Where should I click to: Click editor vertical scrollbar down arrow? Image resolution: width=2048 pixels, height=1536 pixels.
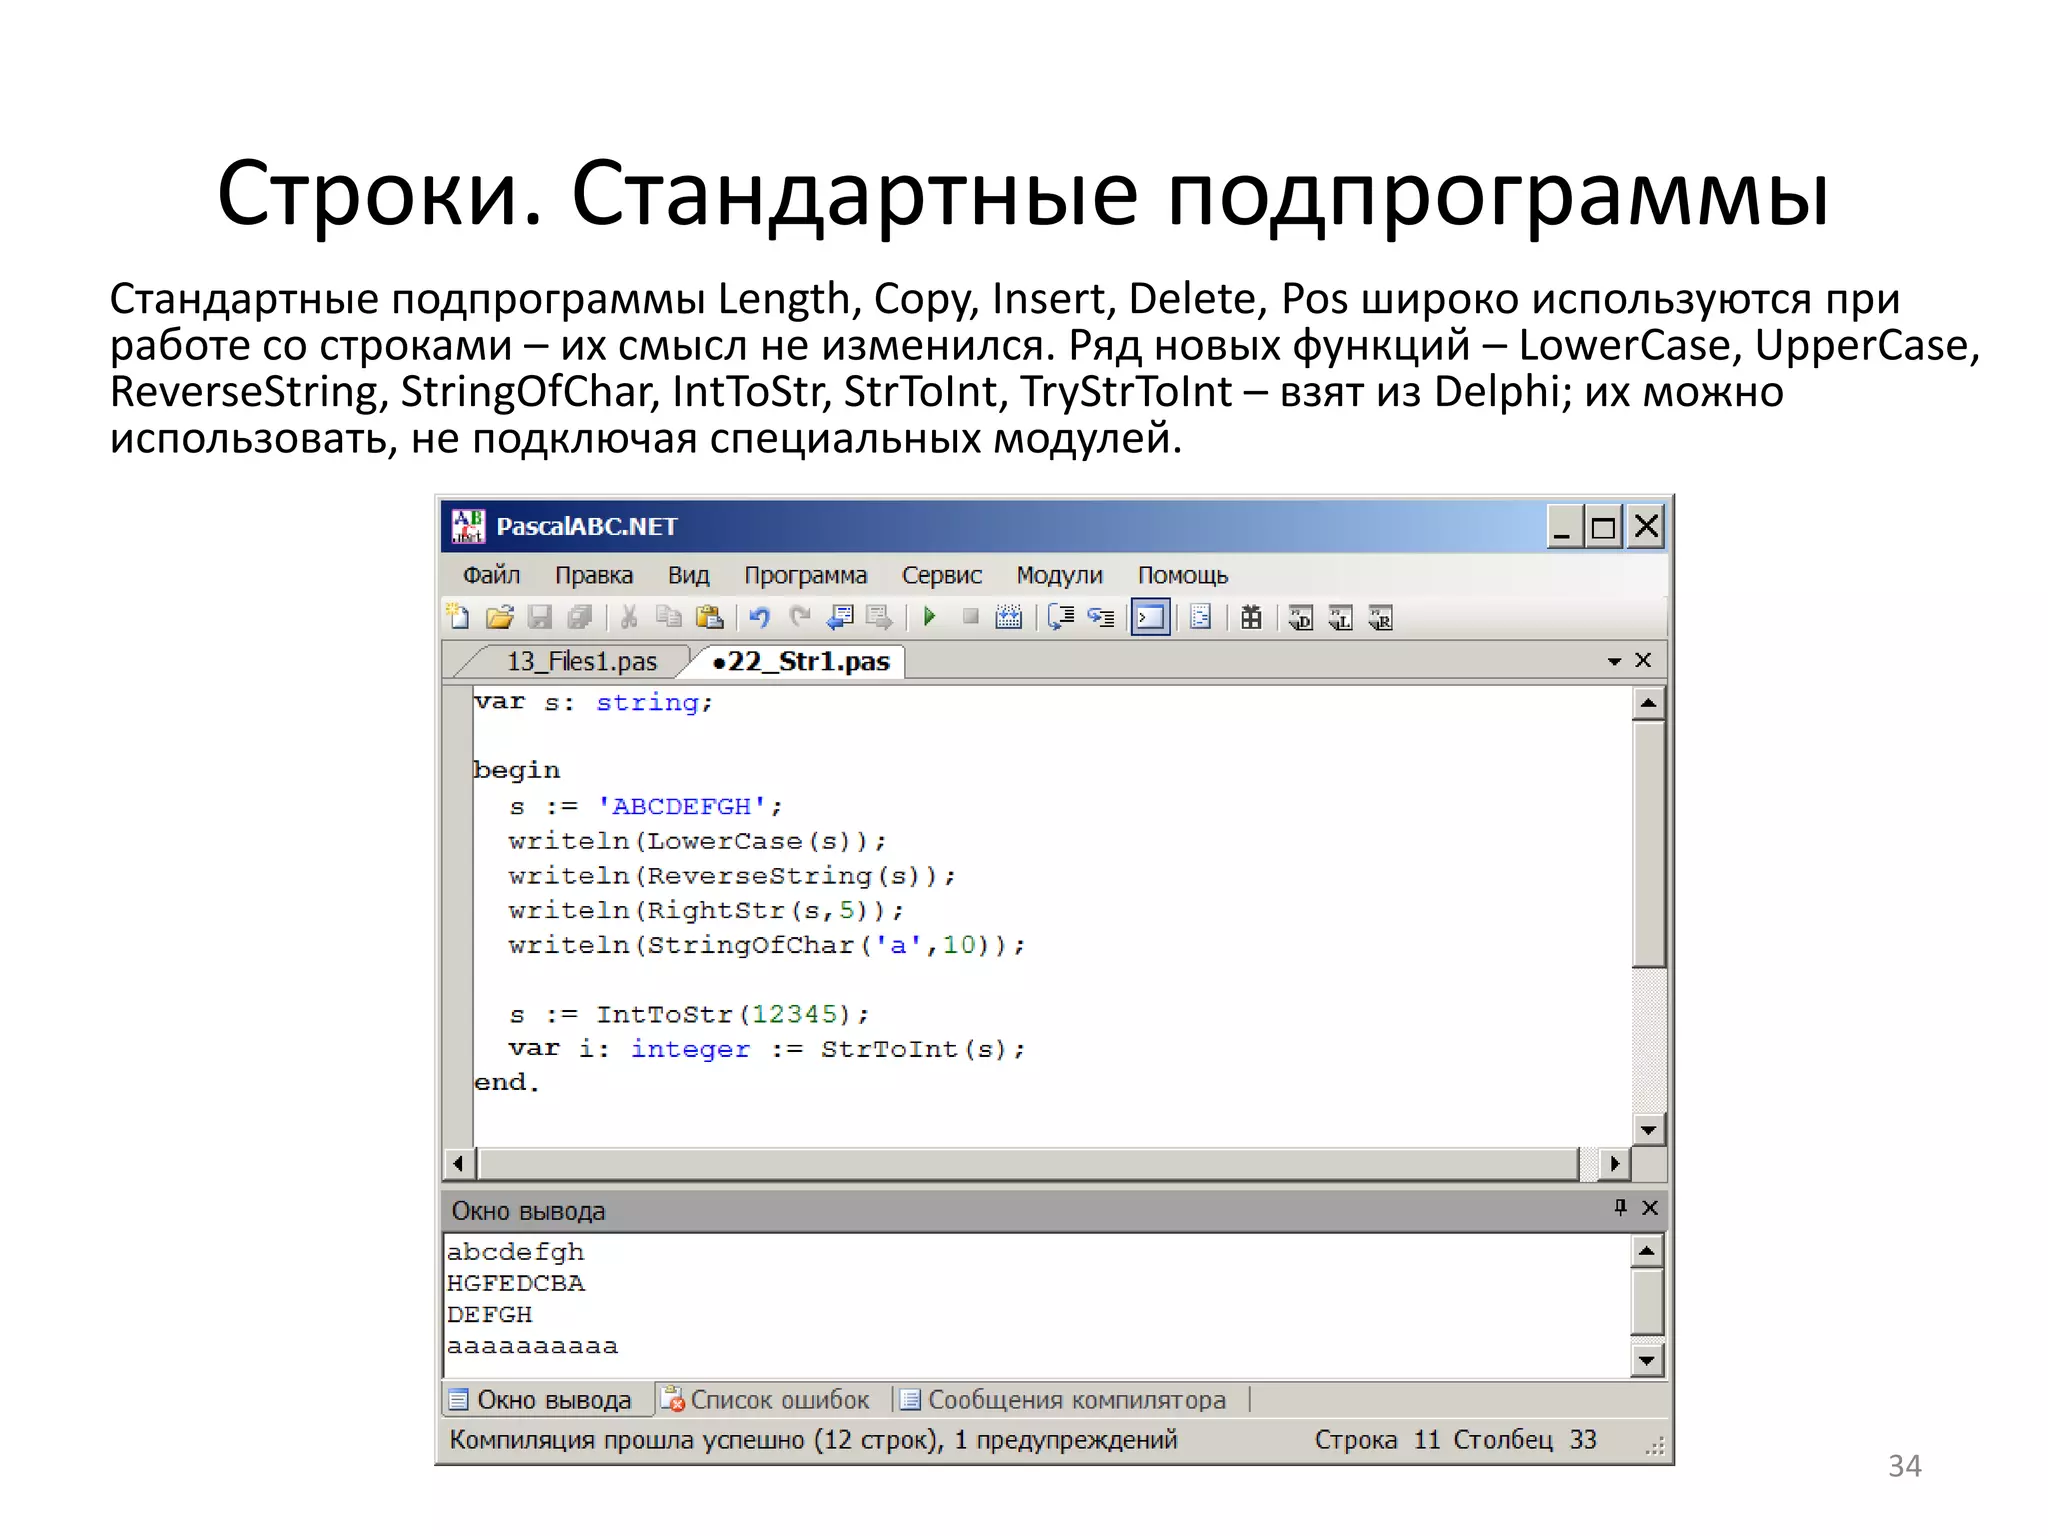[x=1648, y=1130]
